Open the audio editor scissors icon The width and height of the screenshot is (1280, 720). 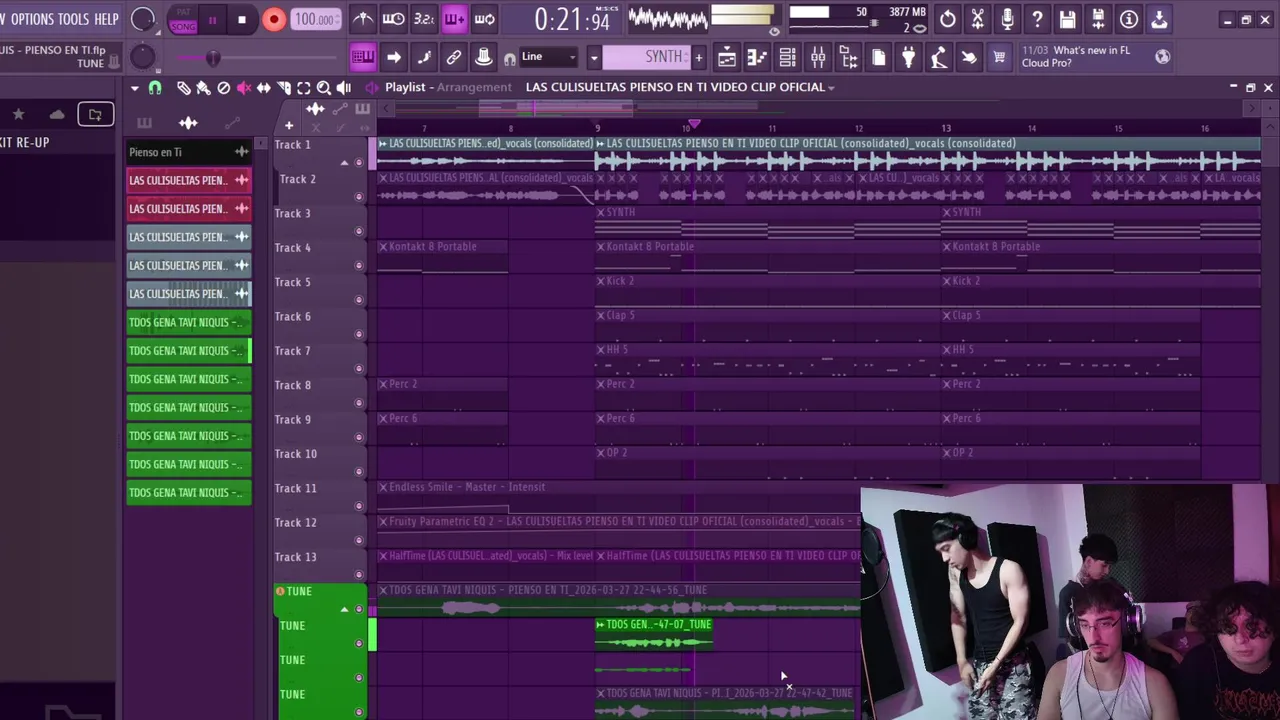pos(977,19)
